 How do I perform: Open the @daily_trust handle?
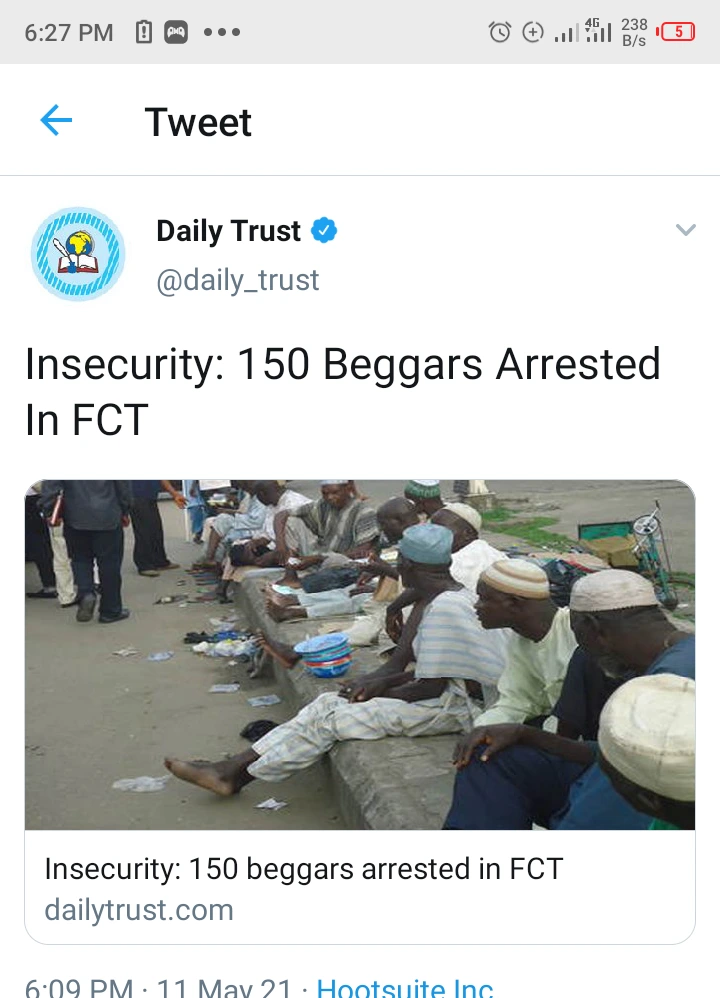[x=237, y=280]
